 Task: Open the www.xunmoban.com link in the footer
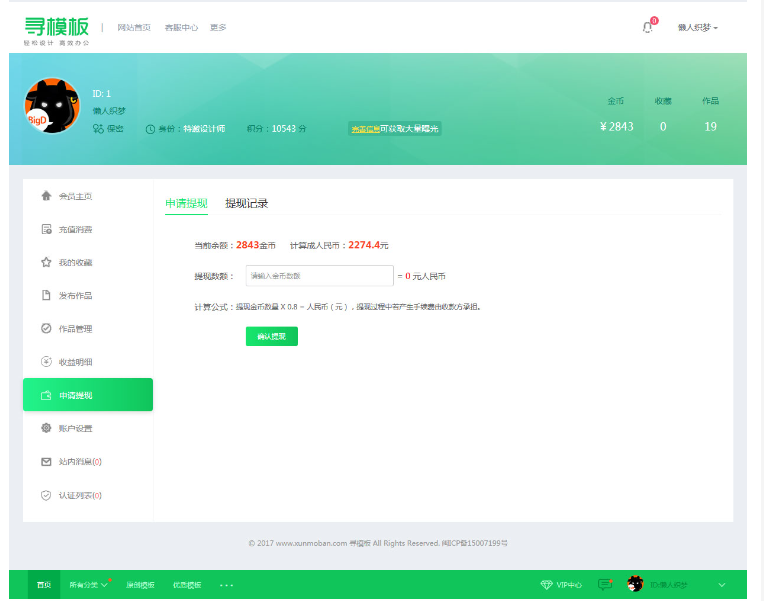click(311, 543)
